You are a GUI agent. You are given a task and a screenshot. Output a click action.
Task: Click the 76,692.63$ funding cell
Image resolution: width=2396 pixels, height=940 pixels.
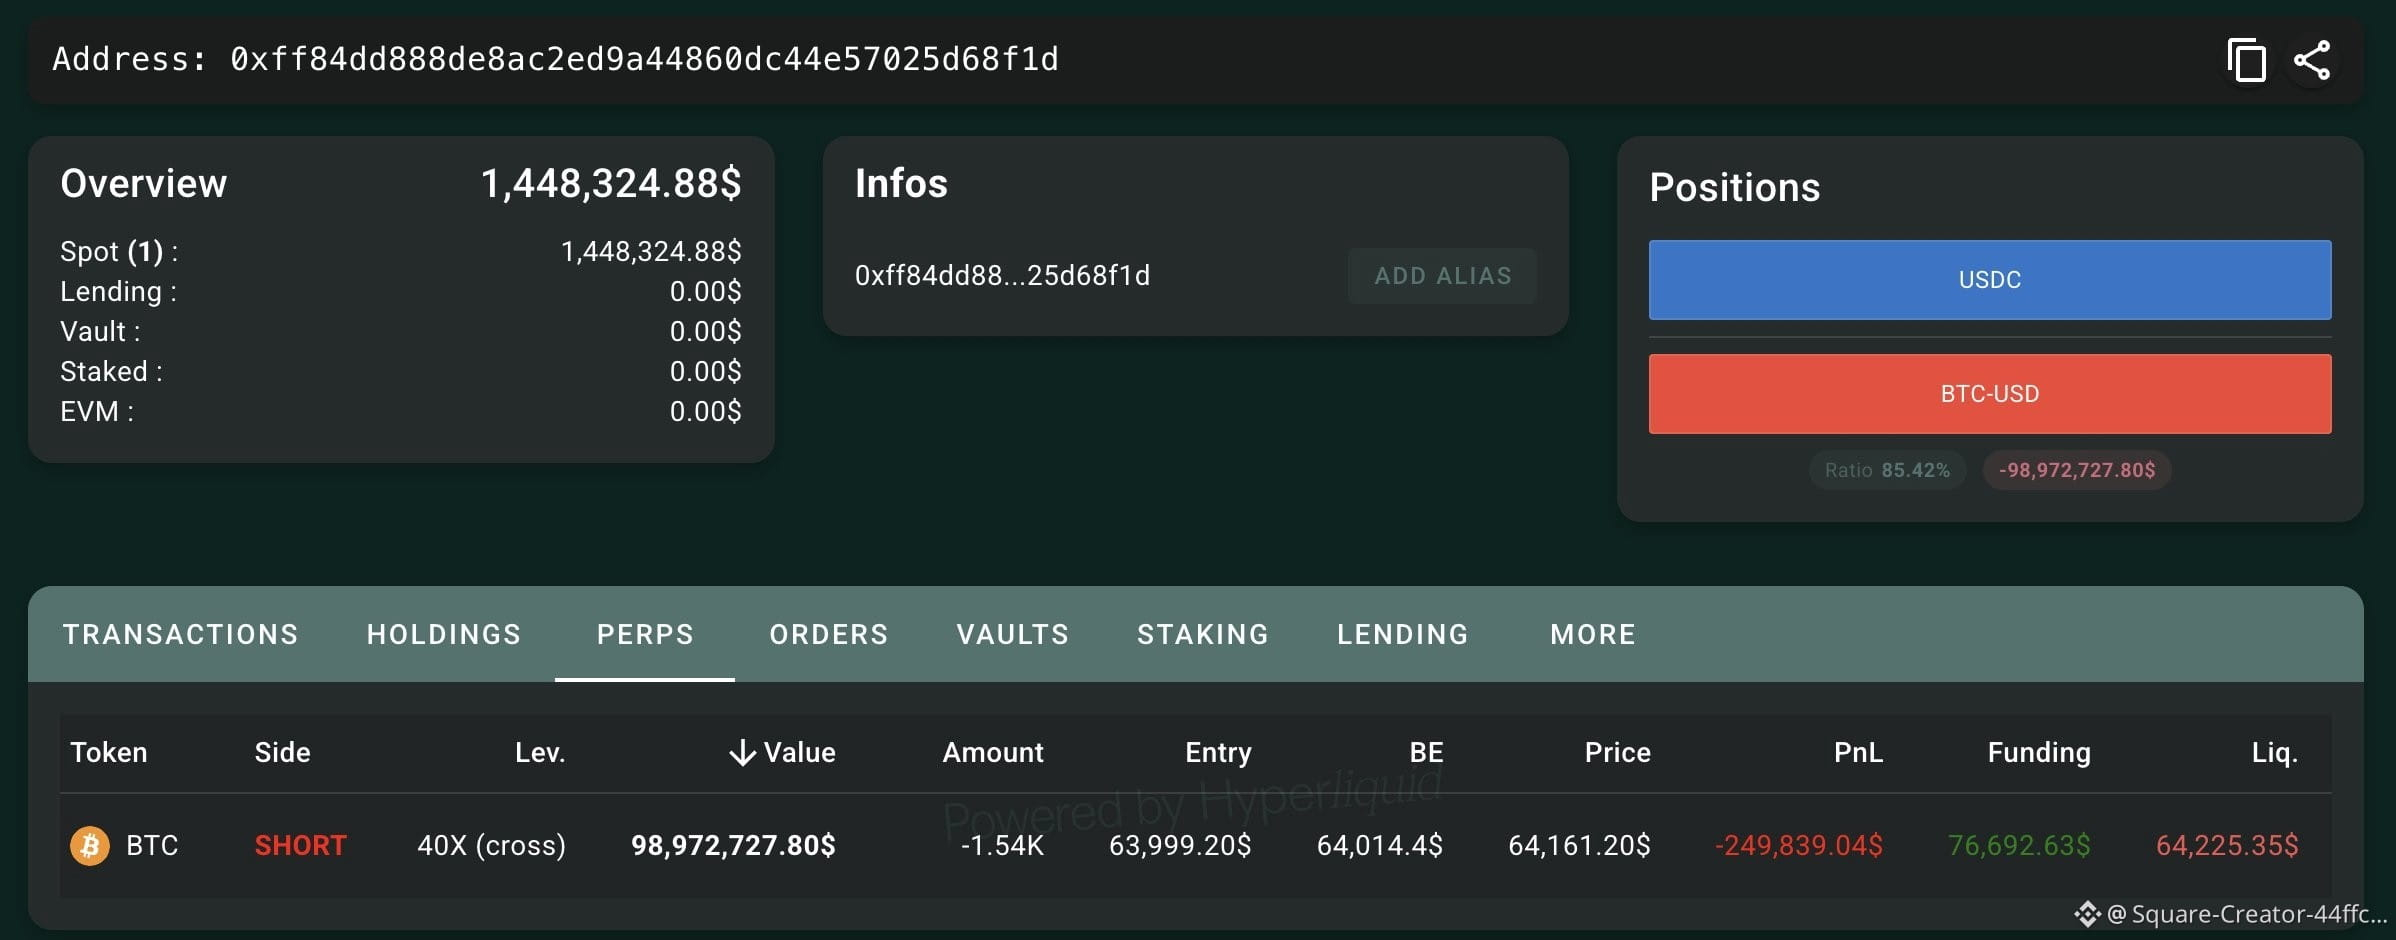[x=2019, y=846]
